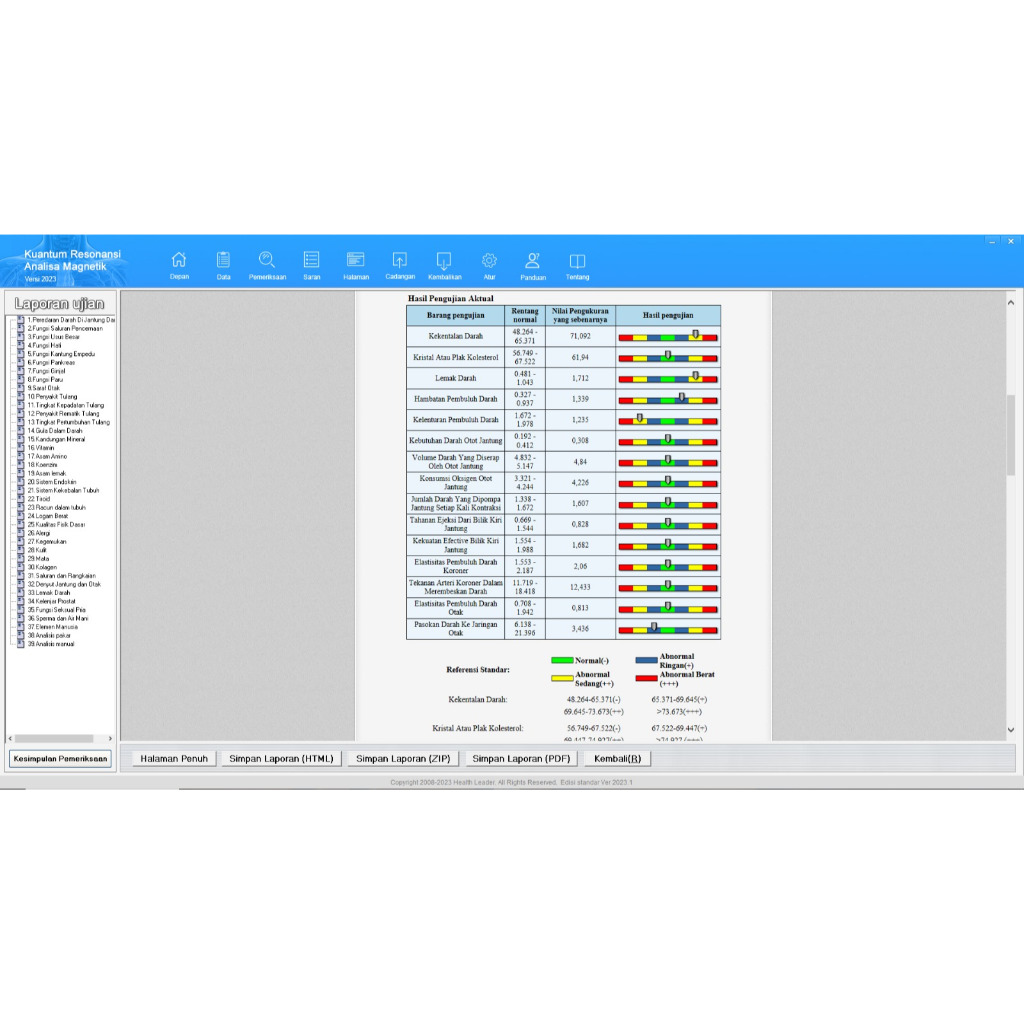
Task: Click Halaman Penuh button
Action: tap(174, 758)
